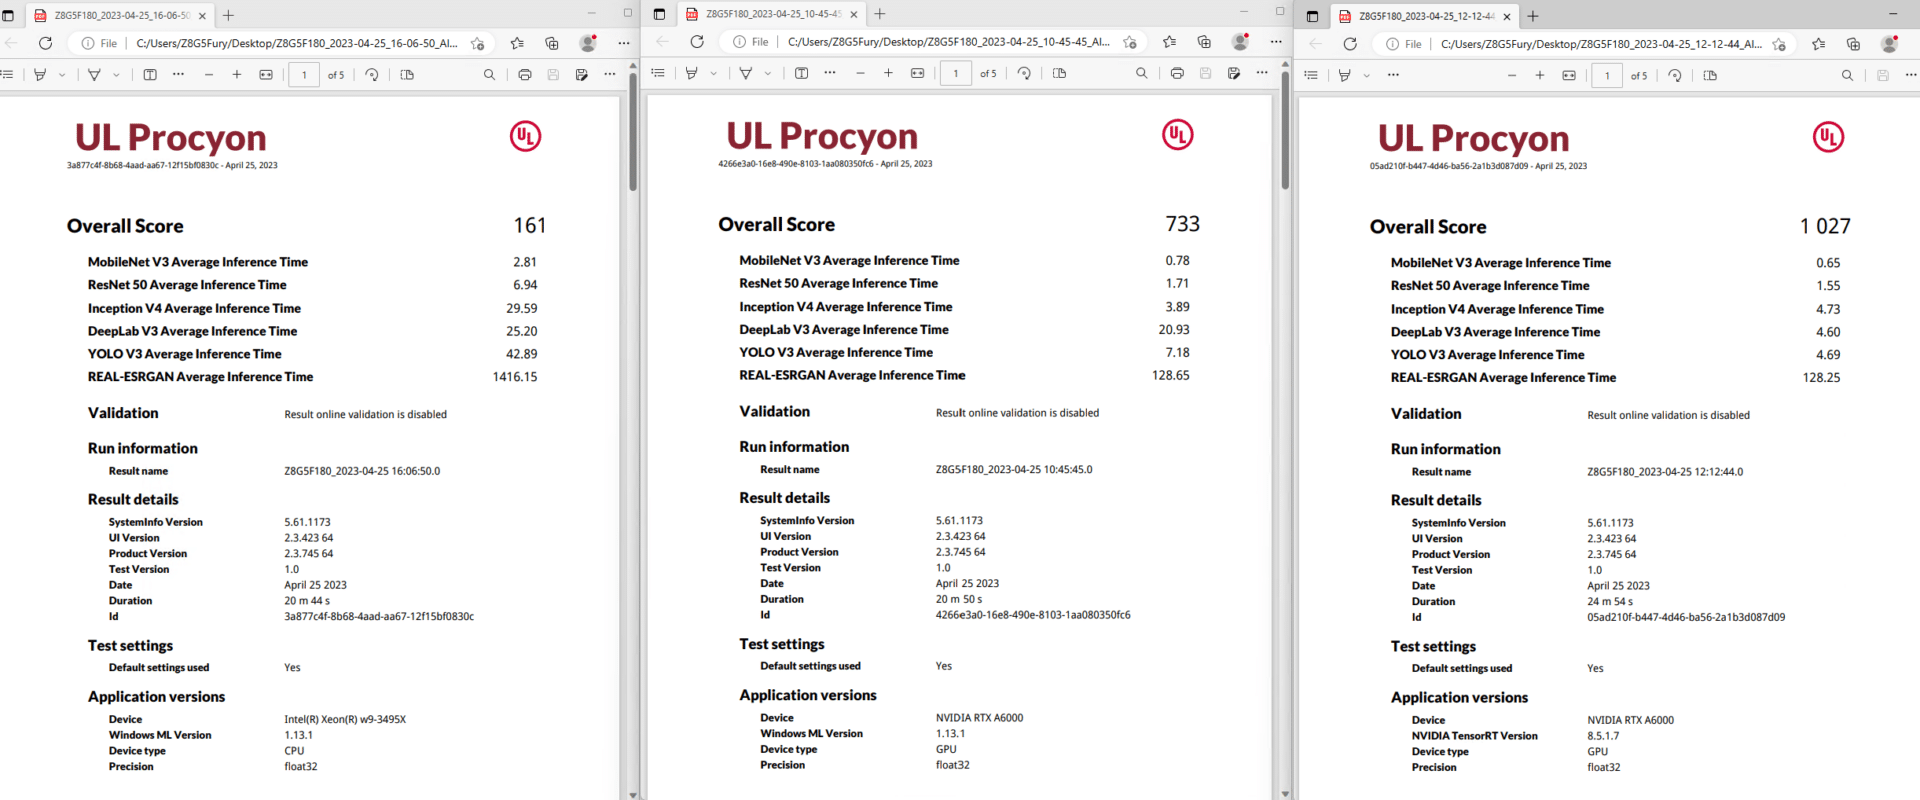Screen dimensions: 1920x800
Task: Click the vertical scrollbar thumb in middle window
Action: [x=1285, y=129]
